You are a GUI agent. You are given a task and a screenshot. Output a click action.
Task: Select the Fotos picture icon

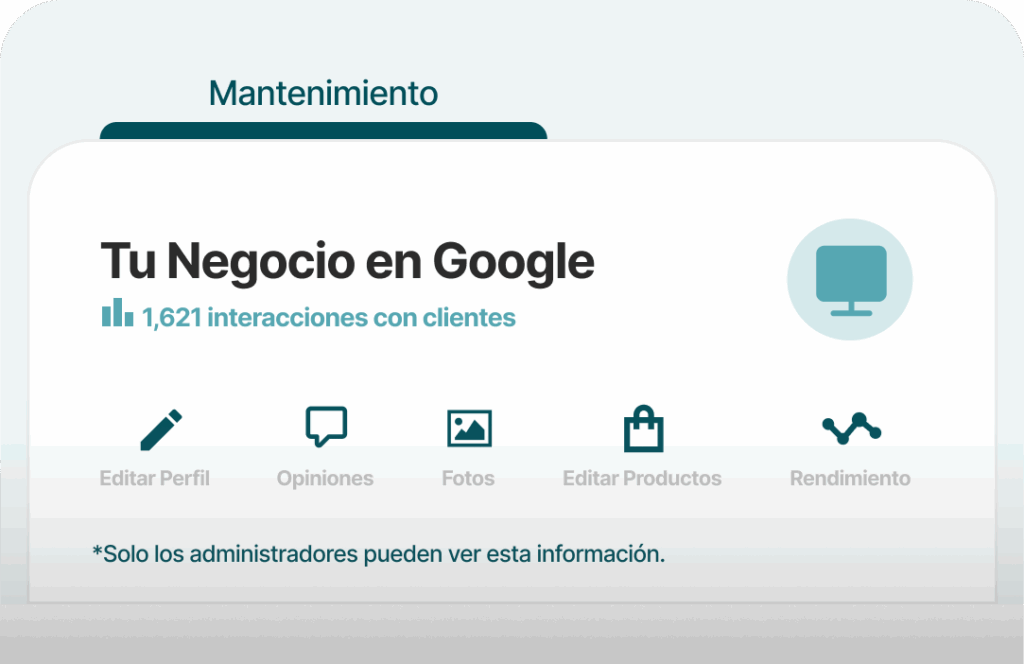469,429
